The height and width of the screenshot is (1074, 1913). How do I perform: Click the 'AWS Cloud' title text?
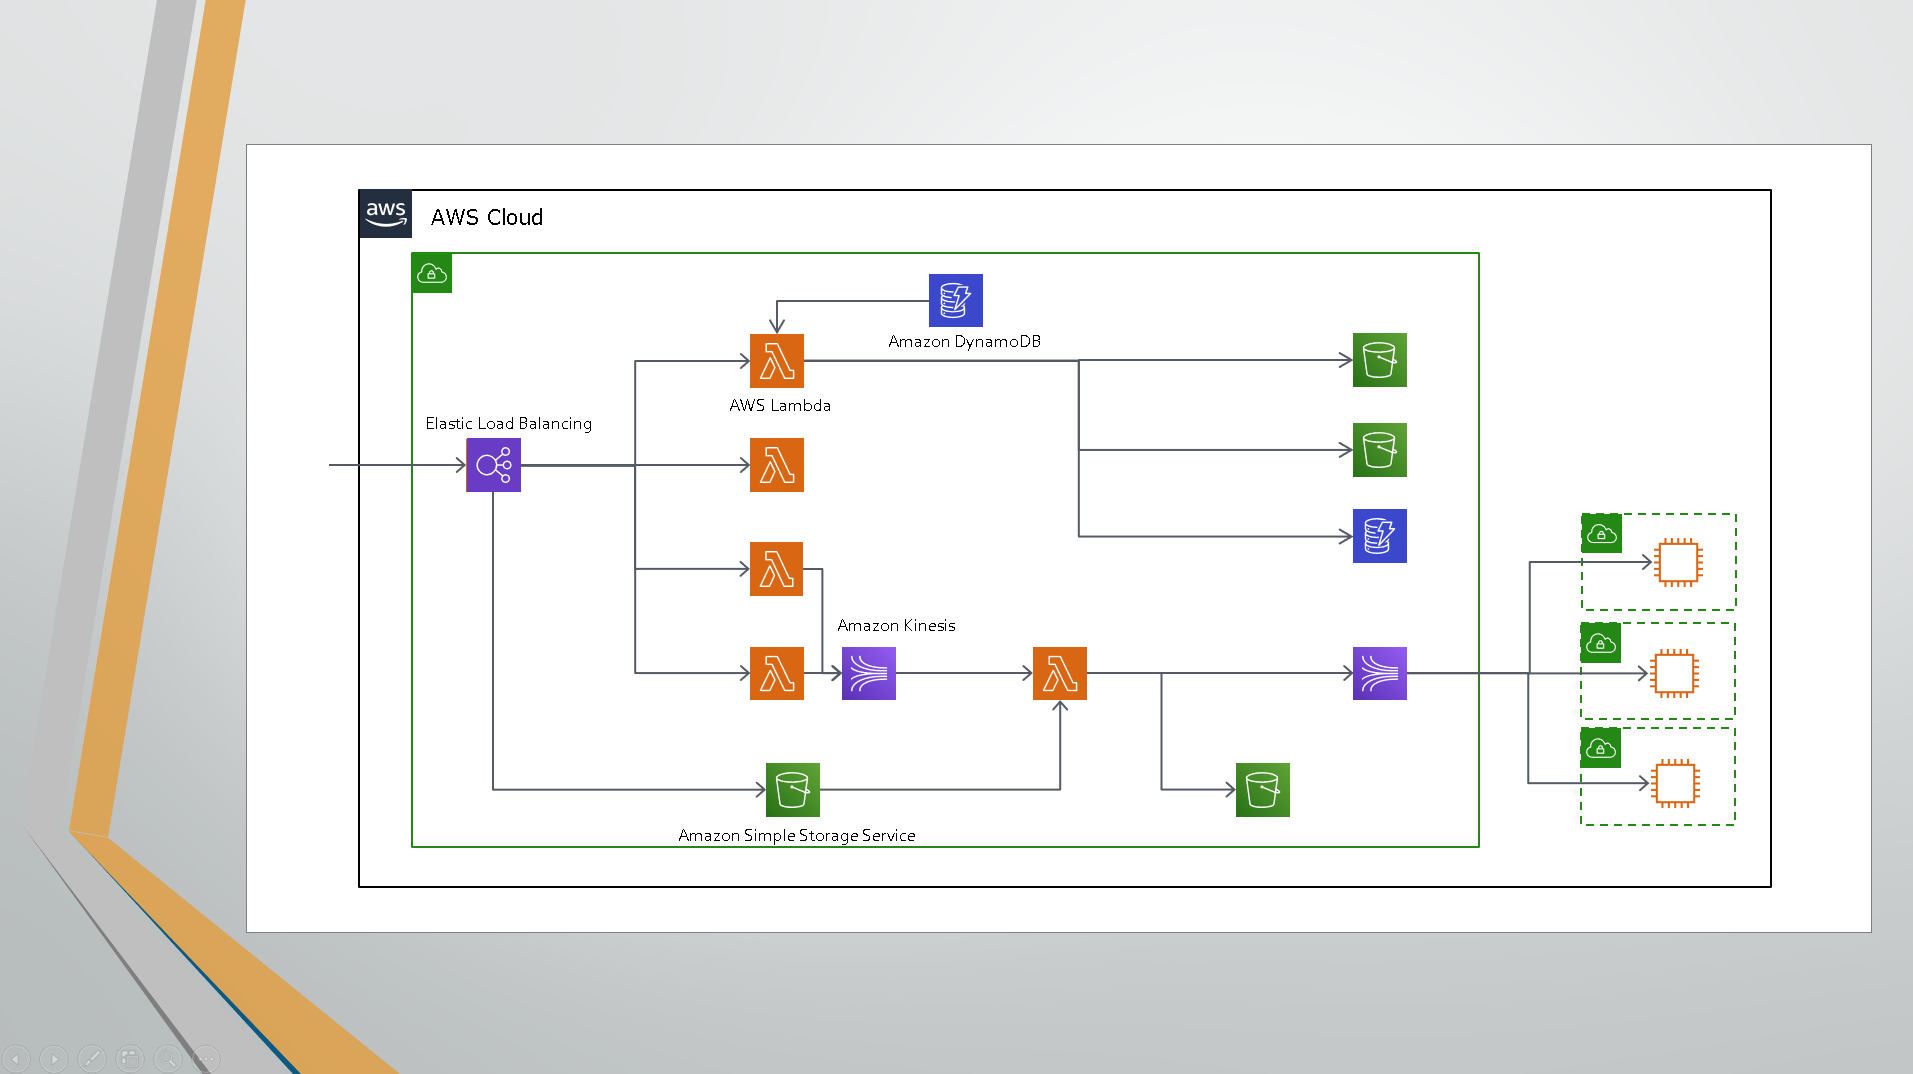pos(487,217)
